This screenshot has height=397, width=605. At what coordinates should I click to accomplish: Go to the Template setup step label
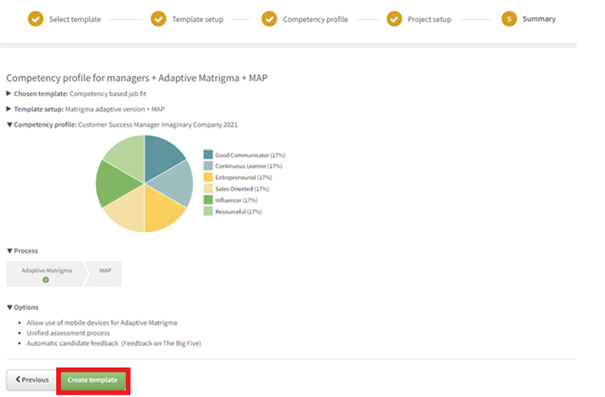198,19
